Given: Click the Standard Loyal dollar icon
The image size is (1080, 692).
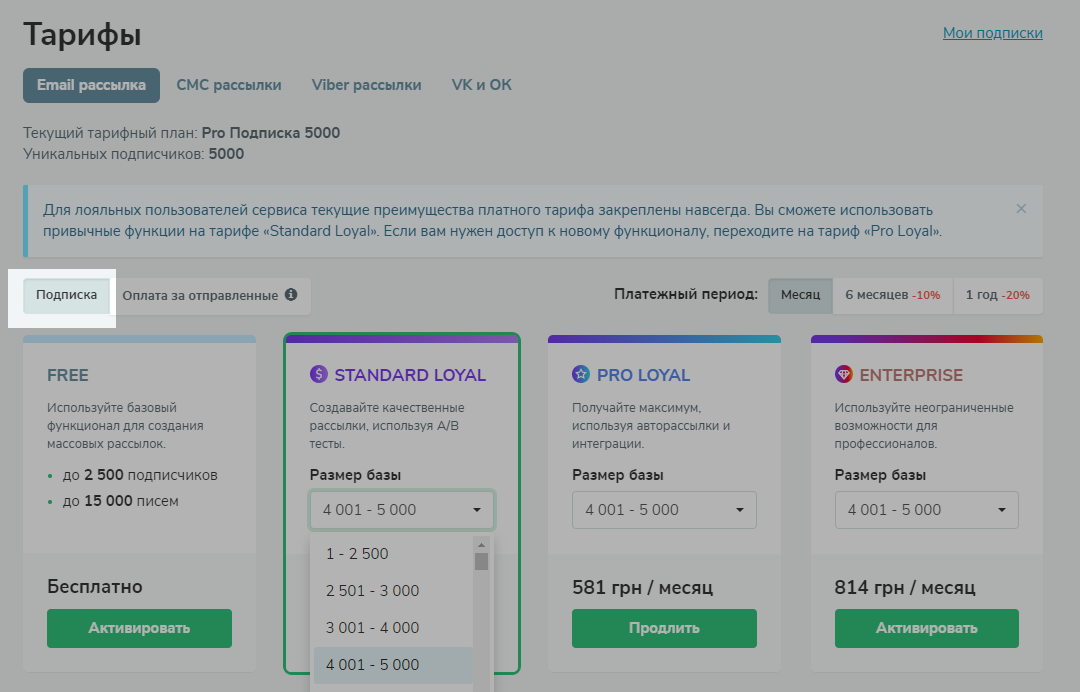Looking at the screenshot, I should [319, 375].
